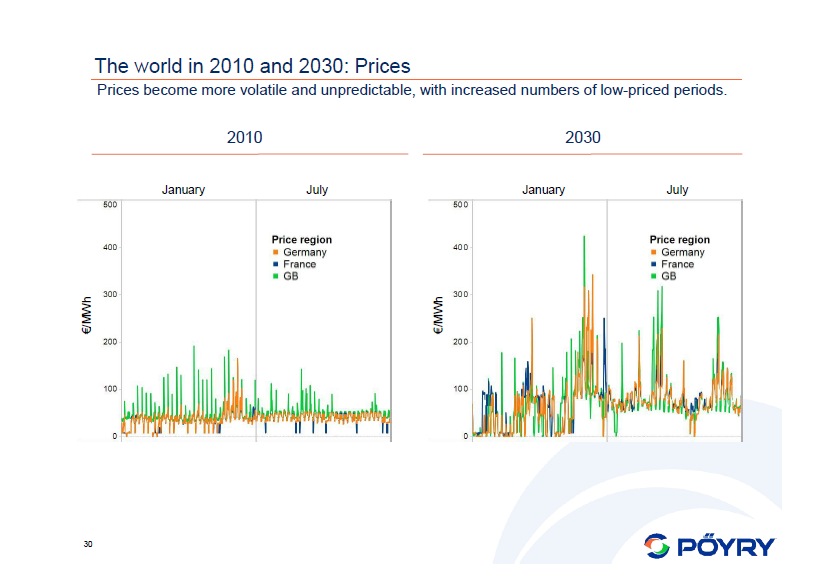Click the '500' y-axis label on the 2010 chart
Screen dimensions: 832x583
coord(110,205)
